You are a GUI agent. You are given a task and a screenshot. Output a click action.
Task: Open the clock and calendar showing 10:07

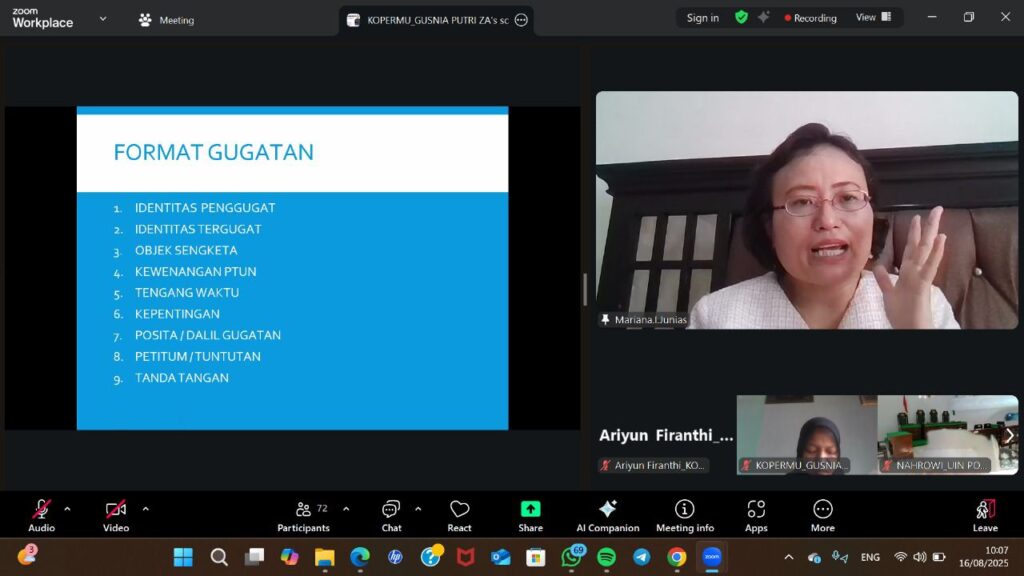(x=984, y=556)
